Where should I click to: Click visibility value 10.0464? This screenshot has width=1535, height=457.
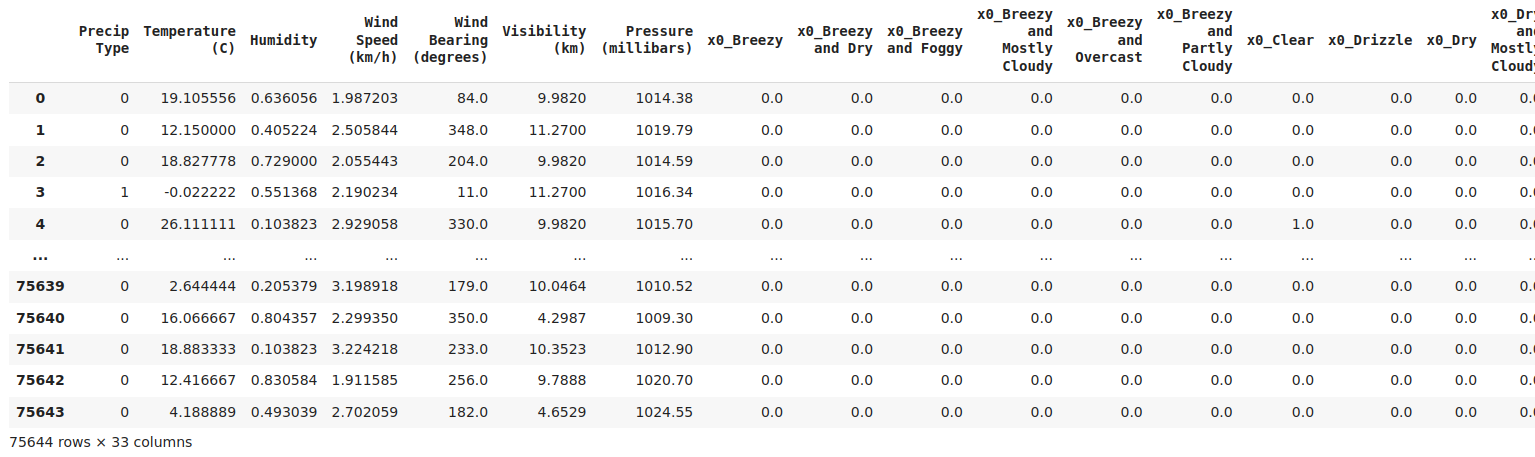click(557, 286)
